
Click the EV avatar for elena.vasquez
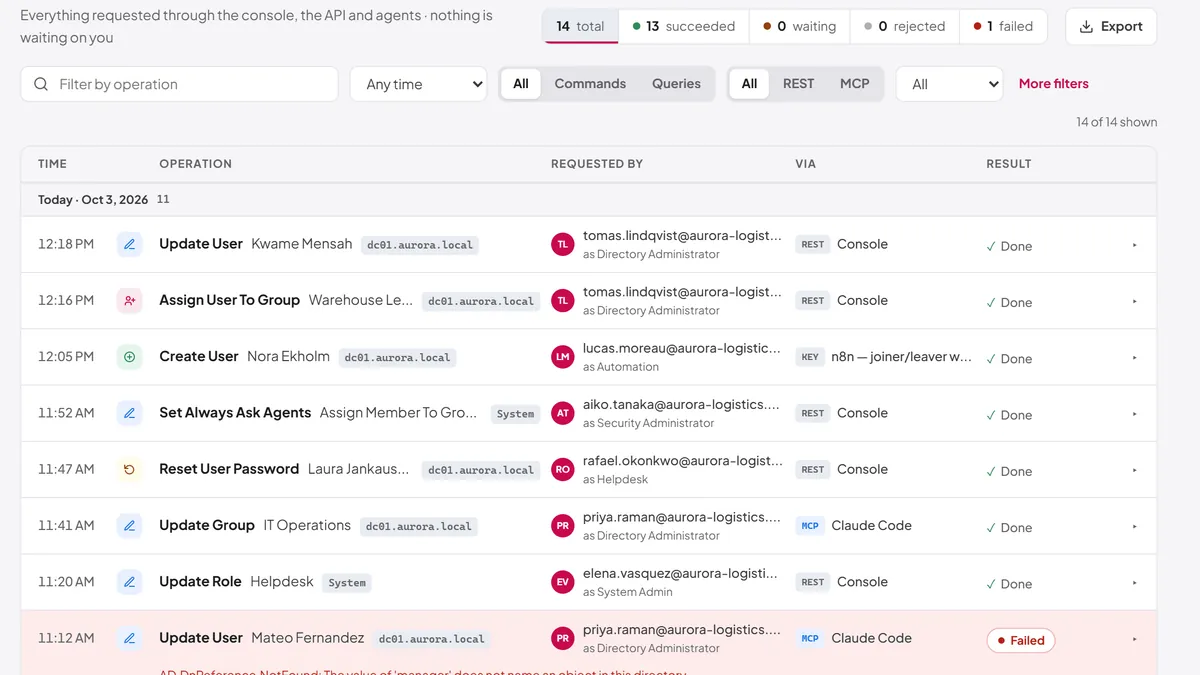(563, 581)
